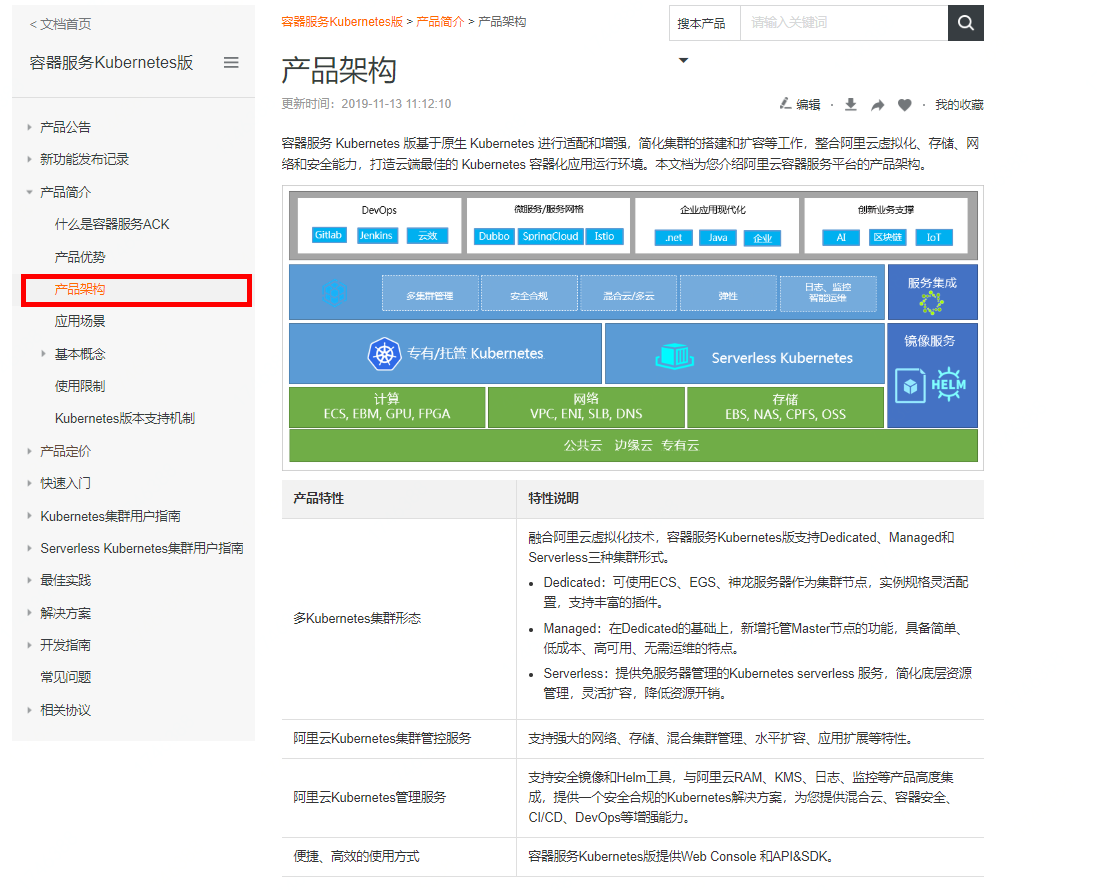Click the 计算 ECS, EBM, GPU, FPGA block
1097x890 pixels.
pos(387,407)
